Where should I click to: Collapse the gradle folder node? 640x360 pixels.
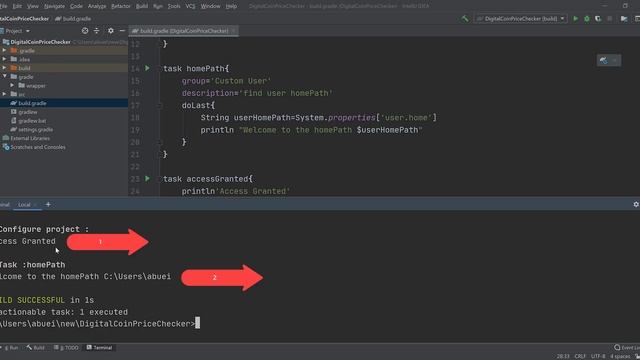pos(4,77)
